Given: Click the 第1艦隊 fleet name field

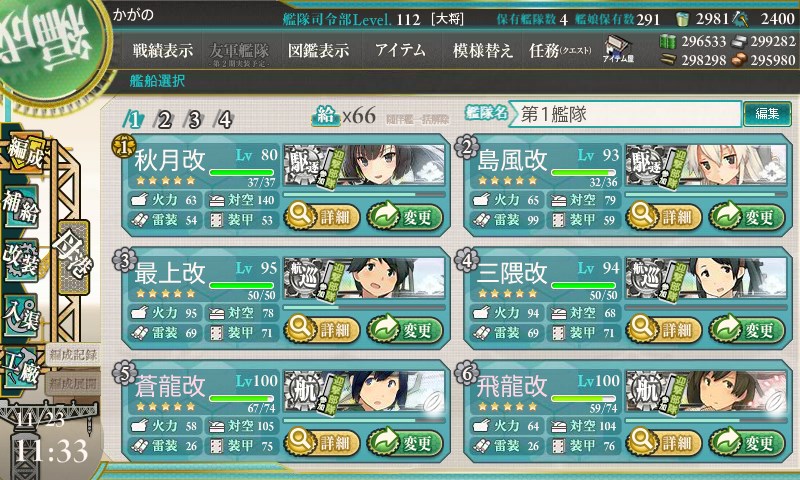Looking at the screenshot, I should tap(625, 114).
